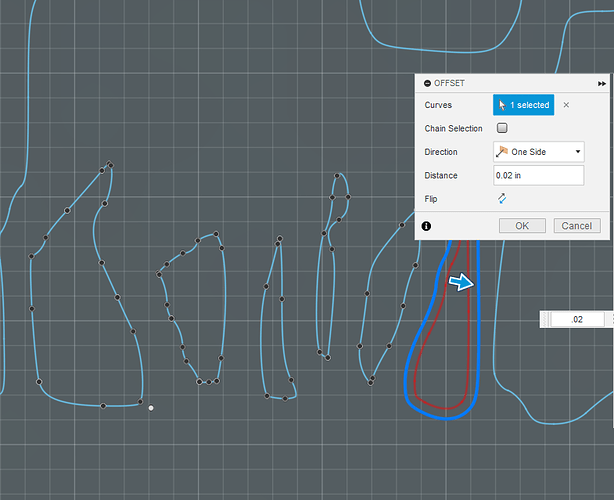Cancel the Offset operation
This screenshot has height=500, width=614.
[x=577, y=226]
